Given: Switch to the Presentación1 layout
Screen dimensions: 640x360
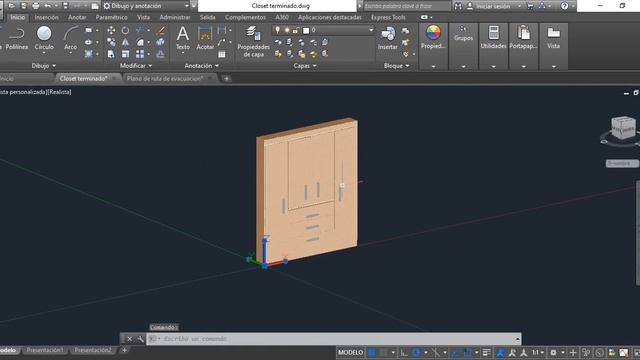Looking at the screenshot, I should [x=45, y=350].
